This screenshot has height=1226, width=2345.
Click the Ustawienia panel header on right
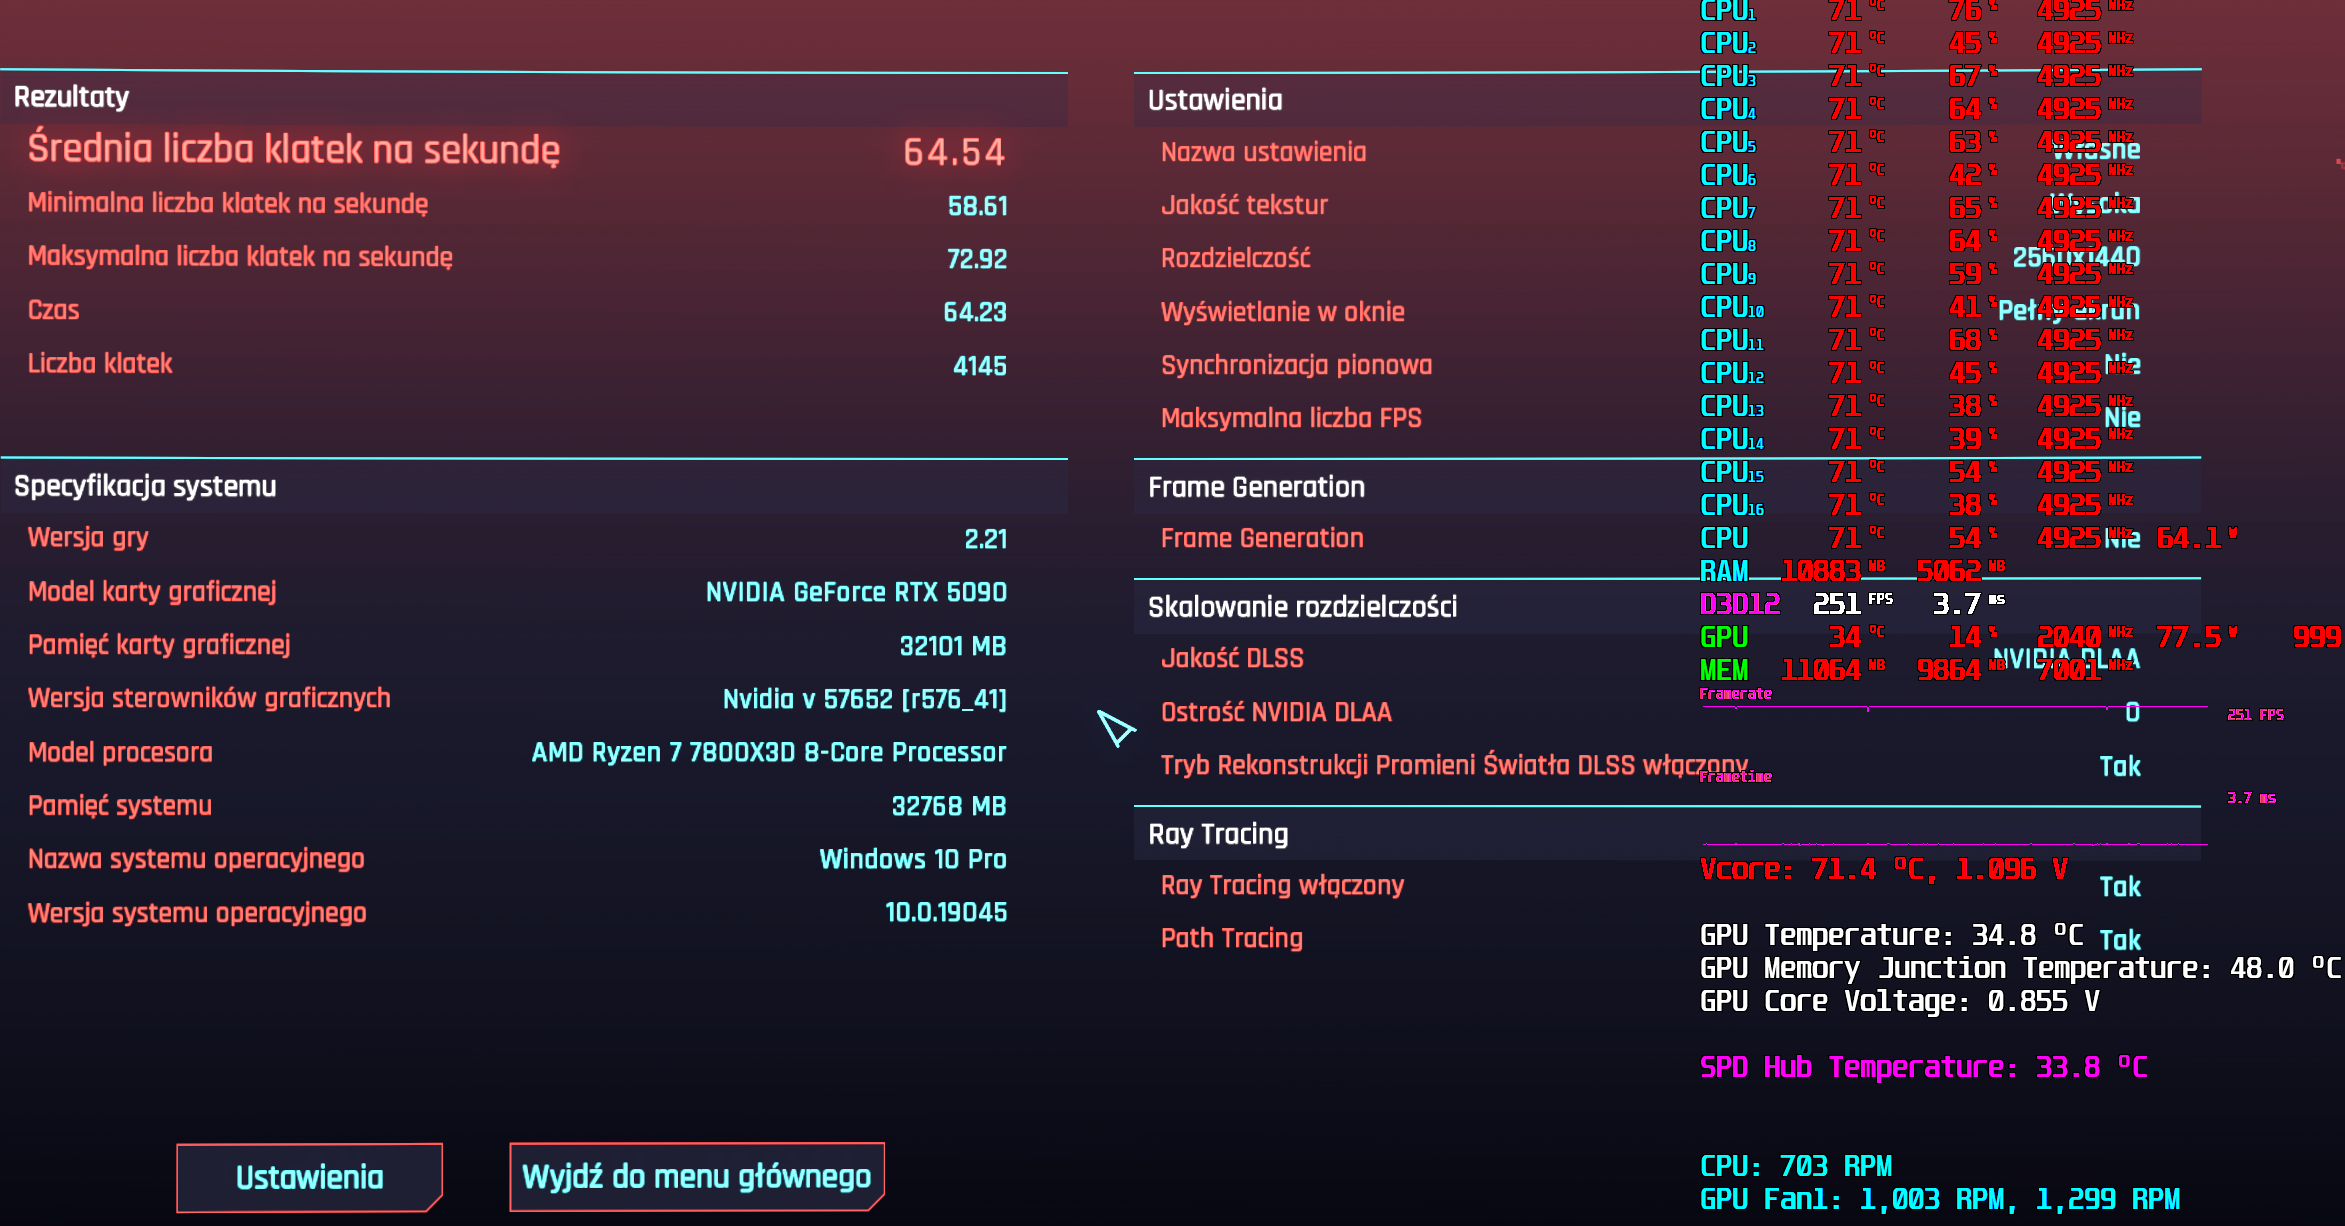(x=1215, y=100)
